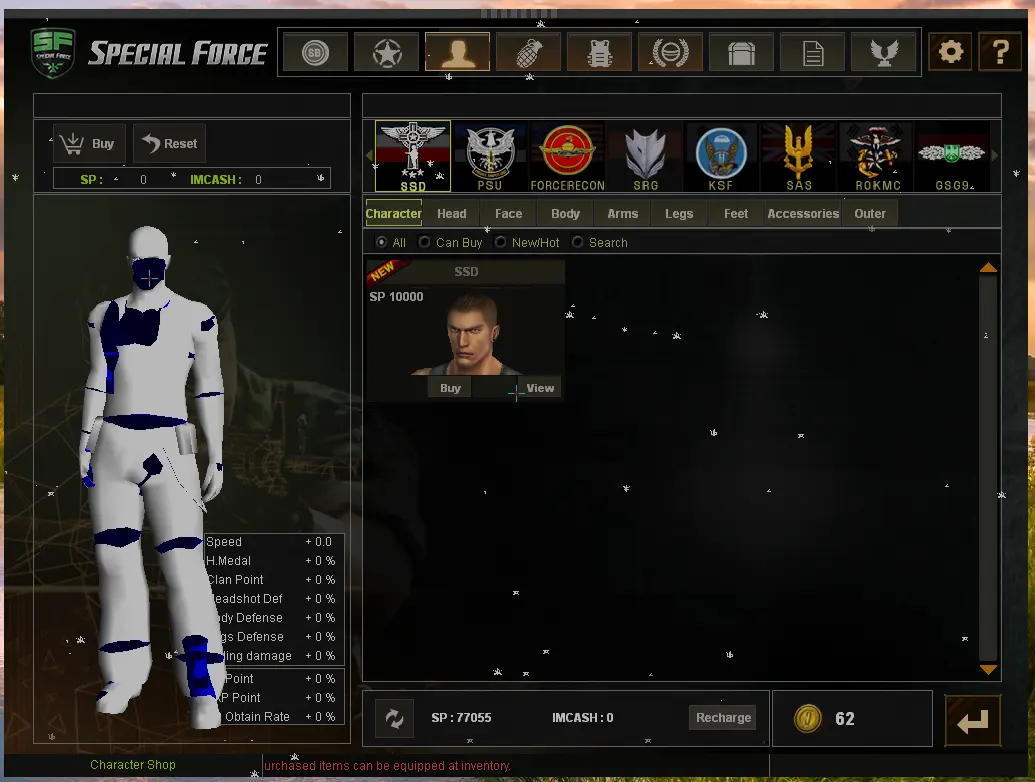
Task: Click the Special Force SF shield logo
Action: [x=53, y=53]
